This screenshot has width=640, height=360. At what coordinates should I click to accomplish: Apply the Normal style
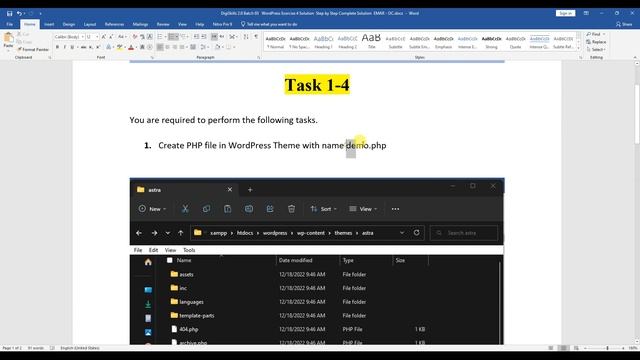276,42
